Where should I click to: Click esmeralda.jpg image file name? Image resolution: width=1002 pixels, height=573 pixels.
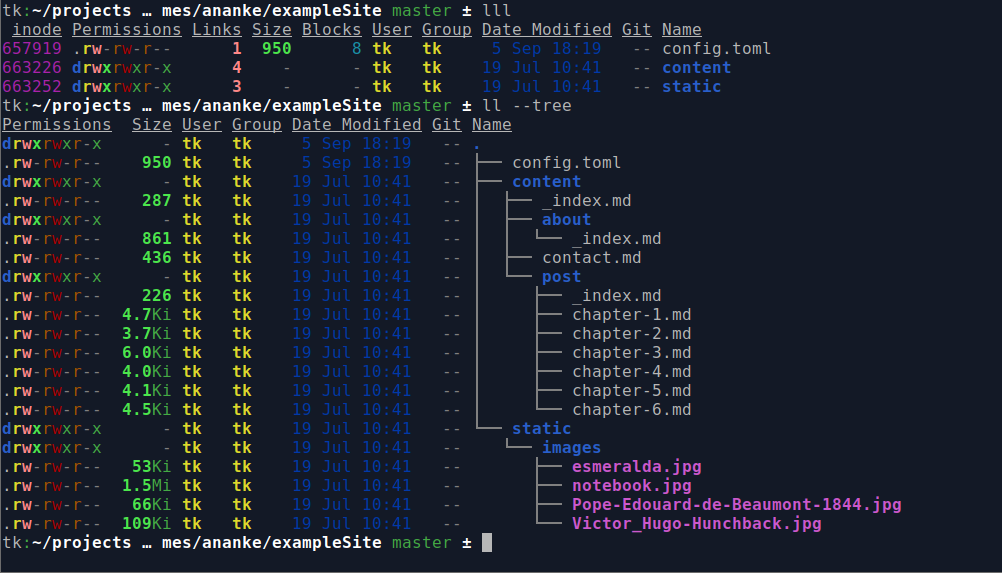click(636, 467)
